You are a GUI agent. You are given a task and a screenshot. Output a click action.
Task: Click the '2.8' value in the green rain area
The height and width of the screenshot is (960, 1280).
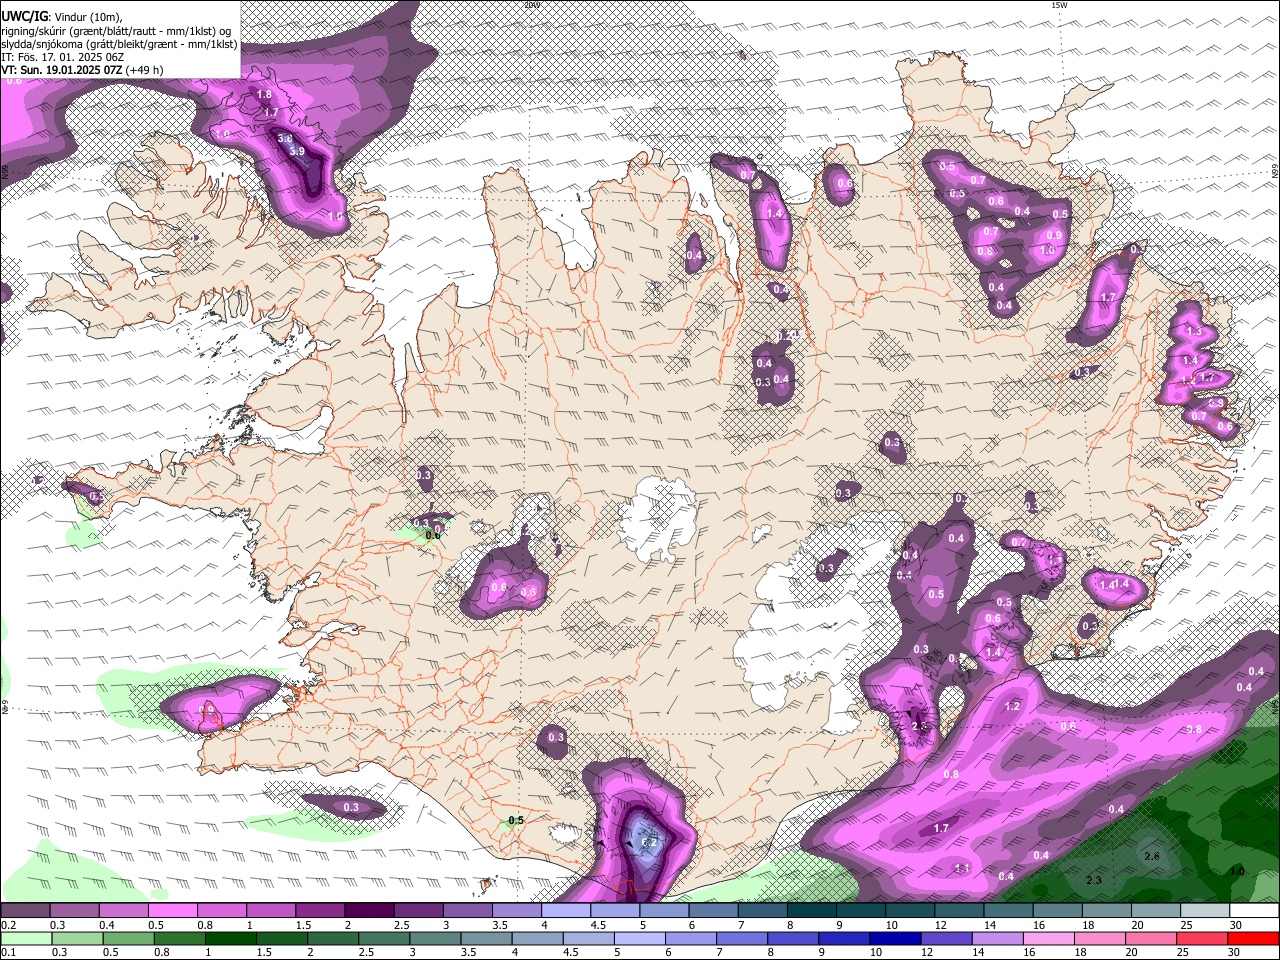point(1151,857)
